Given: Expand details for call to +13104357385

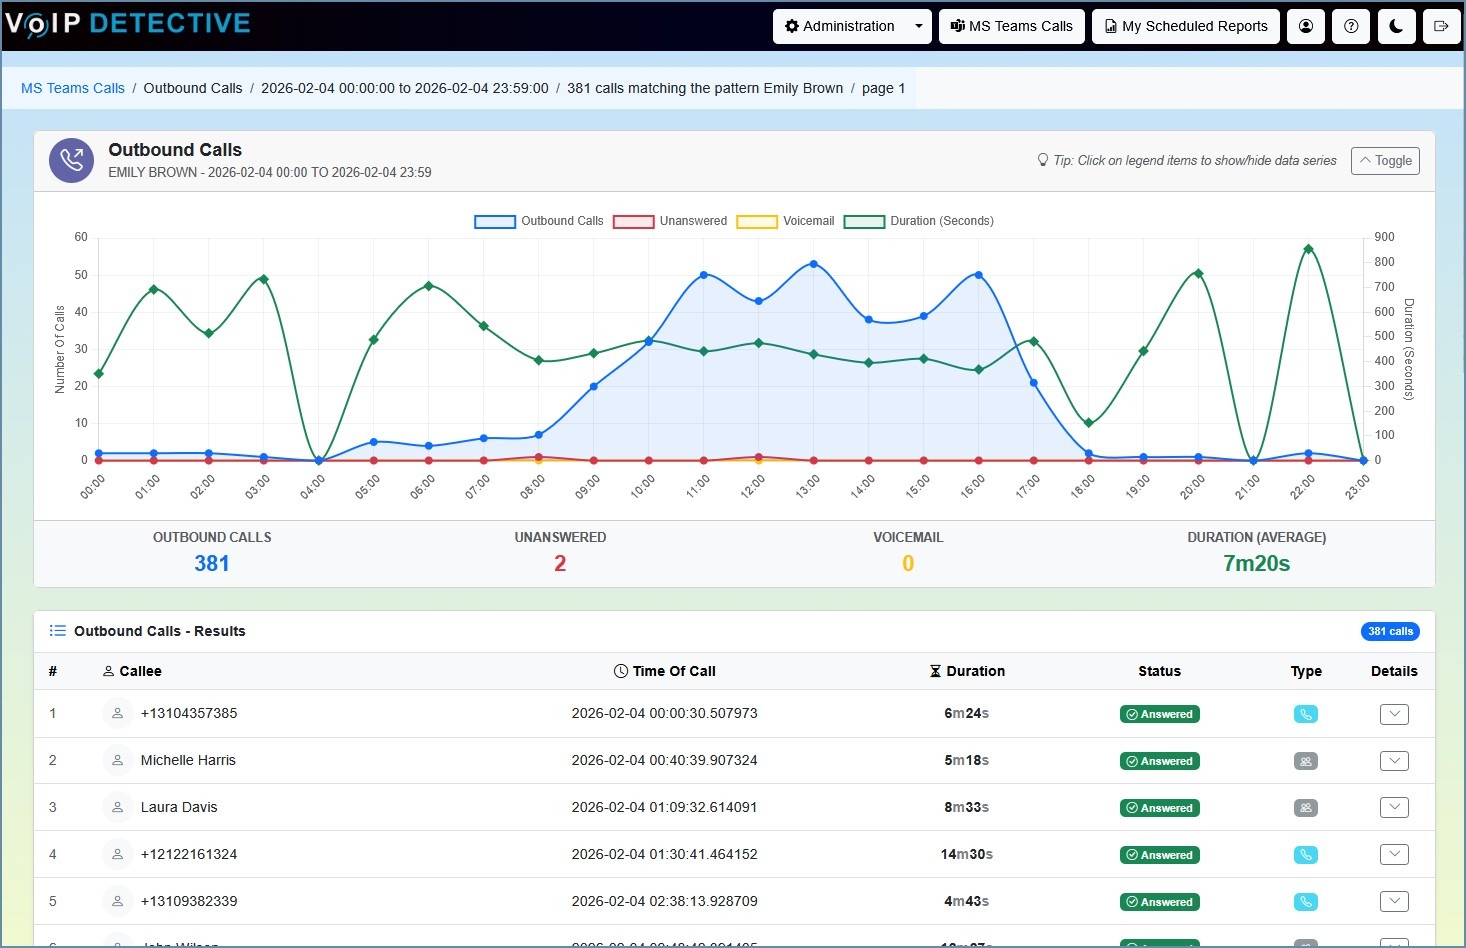Looking at the screenshot, I should click(1394, 714).
